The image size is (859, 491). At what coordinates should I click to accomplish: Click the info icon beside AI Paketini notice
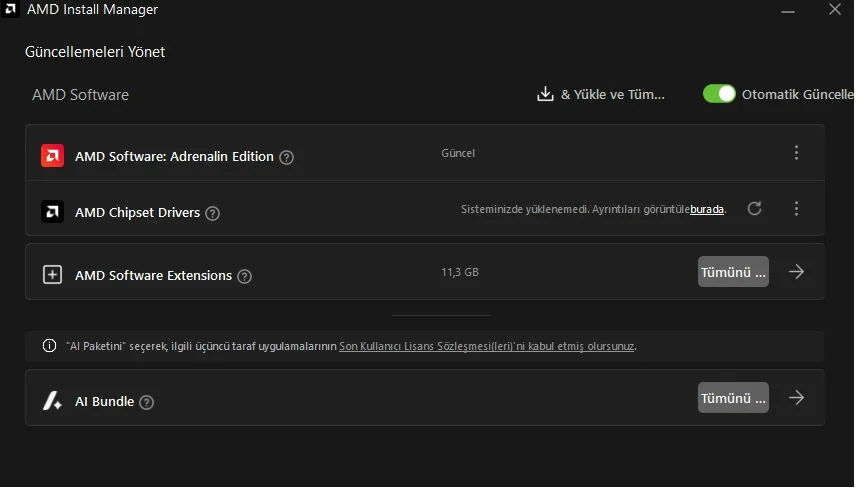pyautogui.click(x=49, y=346)
